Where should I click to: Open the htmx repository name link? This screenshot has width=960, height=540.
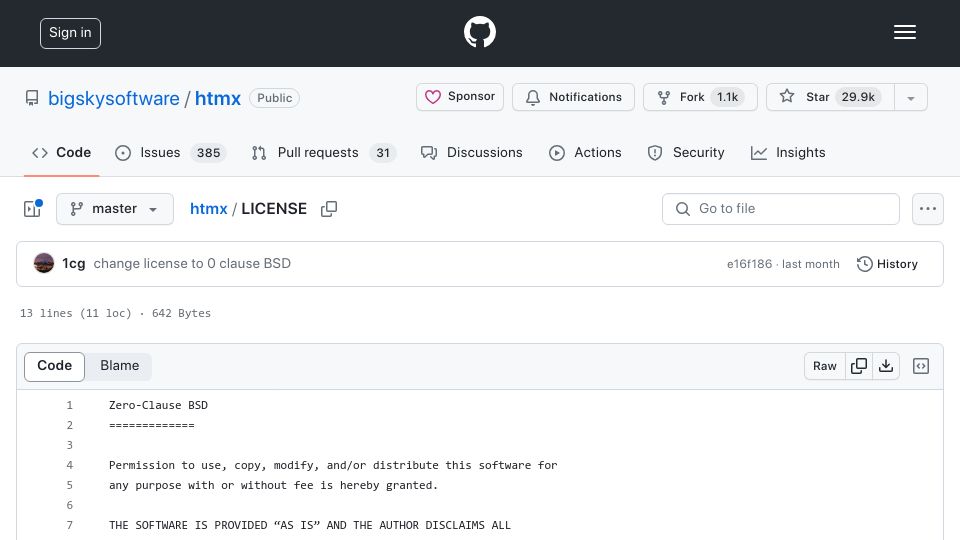(218, 98)
